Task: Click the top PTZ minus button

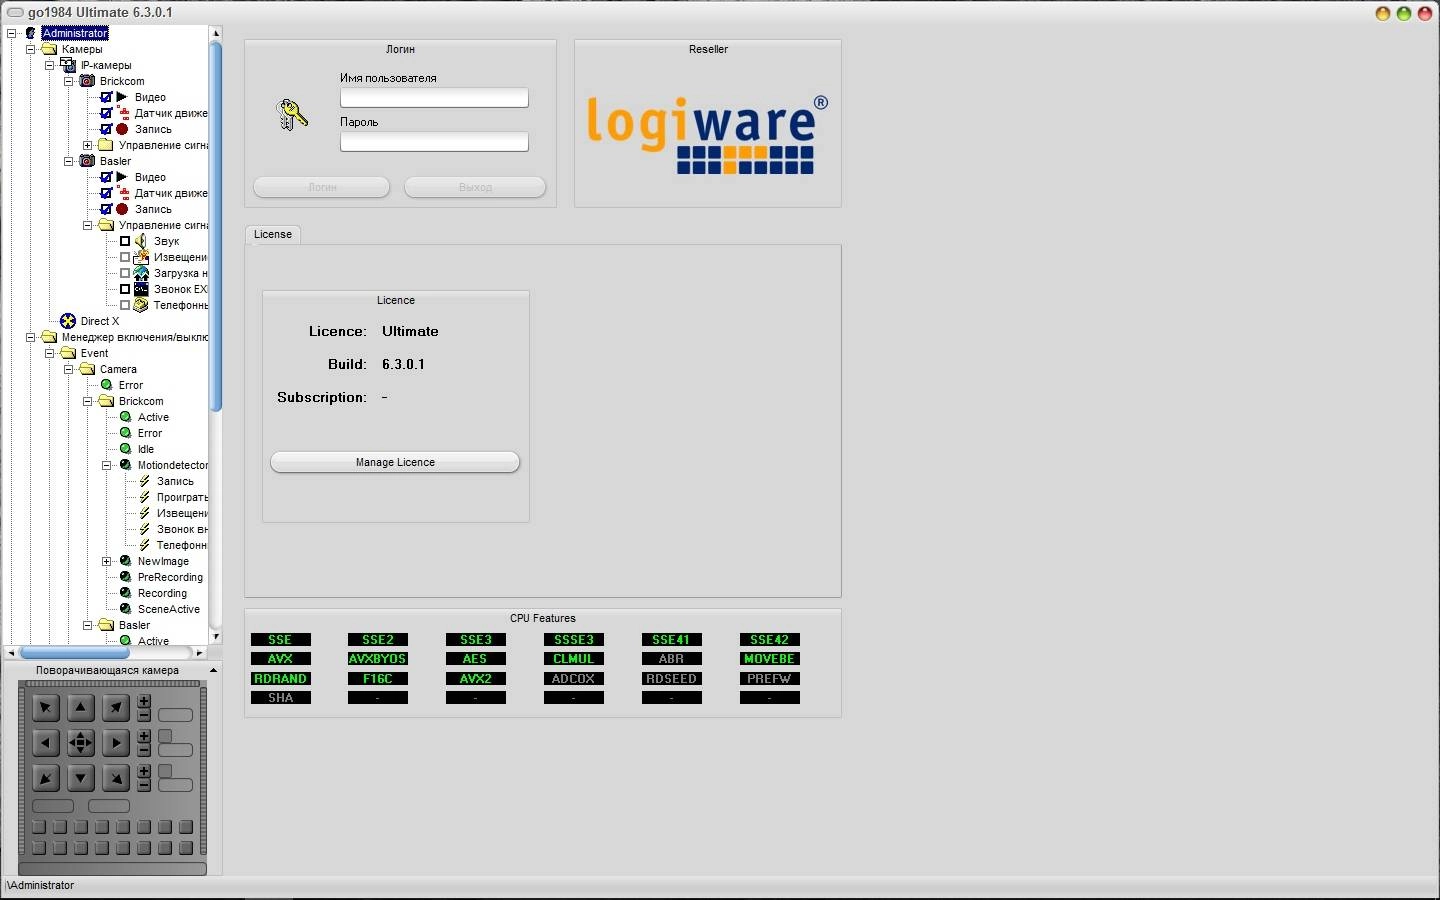Action: coord(144,716)
